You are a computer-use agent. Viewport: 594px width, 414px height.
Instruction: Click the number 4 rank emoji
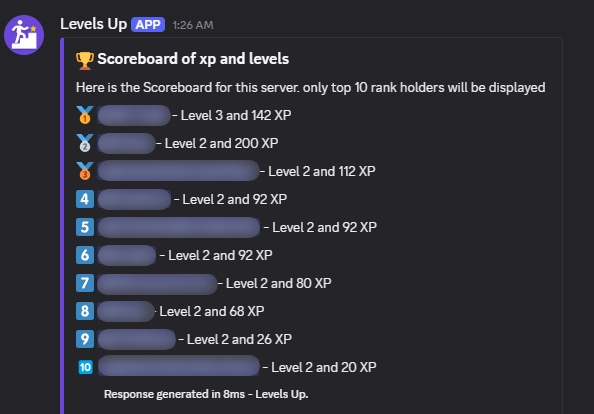[x=85, y=199]
